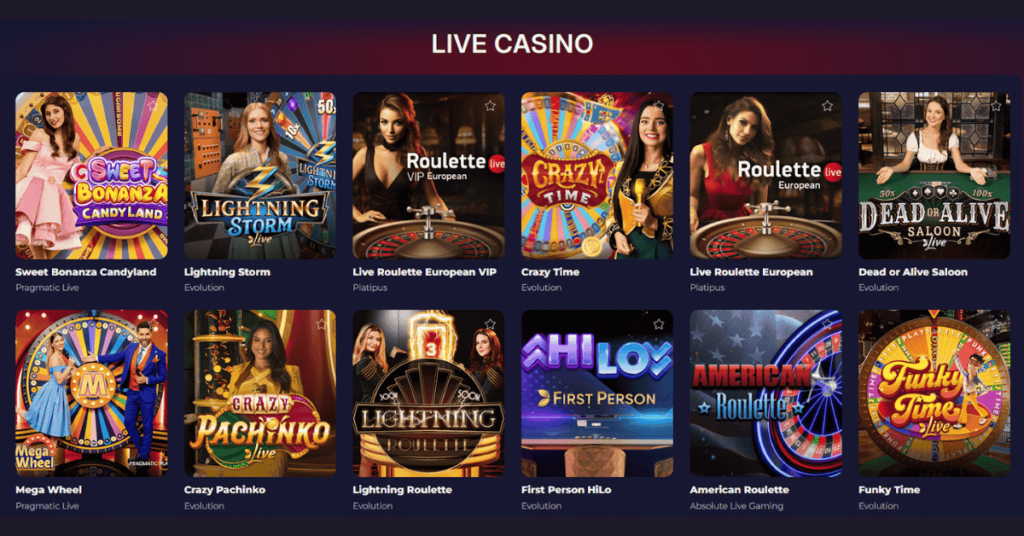1024x536 pixels.
Task: Add Dead or Alive Saloon to favorites
Action: pos(995,106)
